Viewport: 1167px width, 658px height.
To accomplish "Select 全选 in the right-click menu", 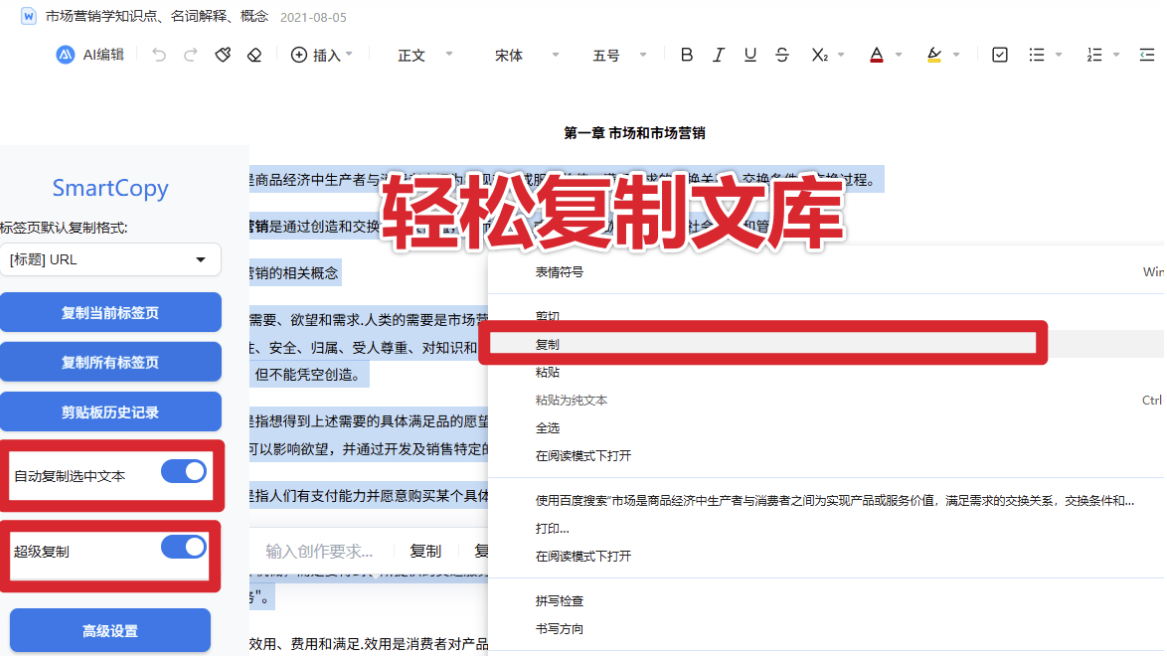I will [x=548, y=426].
